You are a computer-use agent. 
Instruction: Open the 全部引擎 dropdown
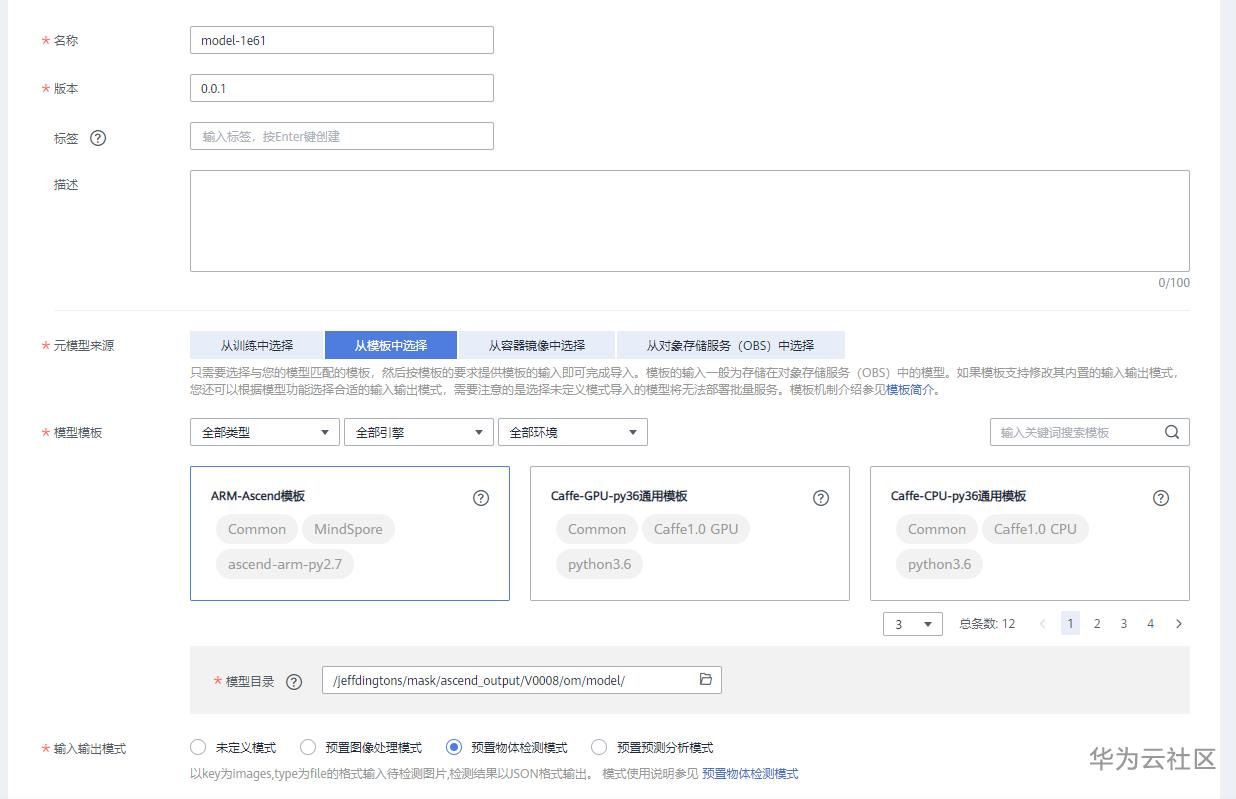[x=419, y=432]
